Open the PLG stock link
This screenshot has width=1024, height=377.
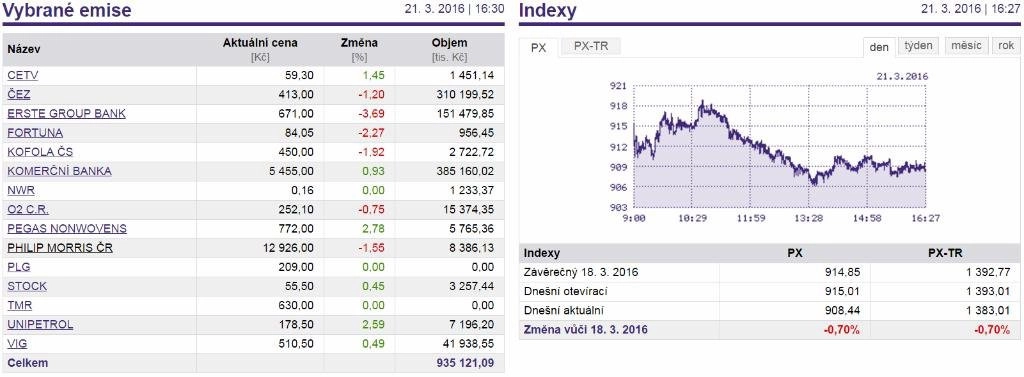[19, 267]
